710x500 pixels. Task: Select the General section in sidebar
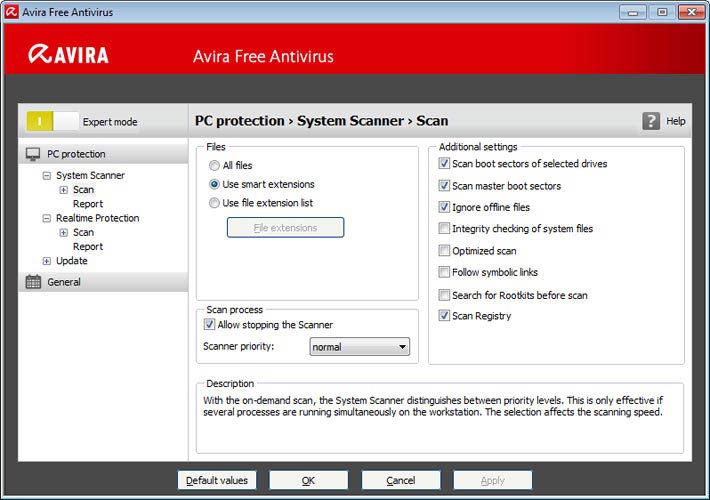(x=64, y=282)
